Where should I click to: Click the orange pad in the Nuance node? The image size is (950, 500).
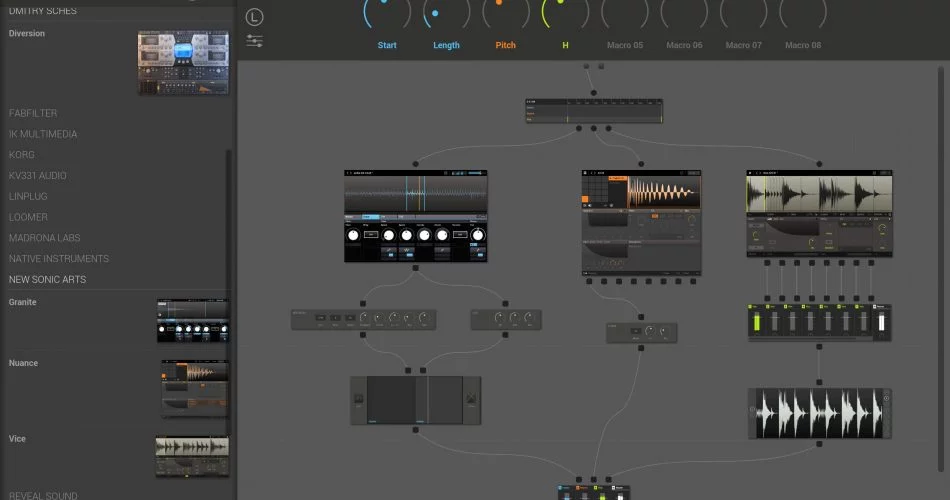pos(585,199)
